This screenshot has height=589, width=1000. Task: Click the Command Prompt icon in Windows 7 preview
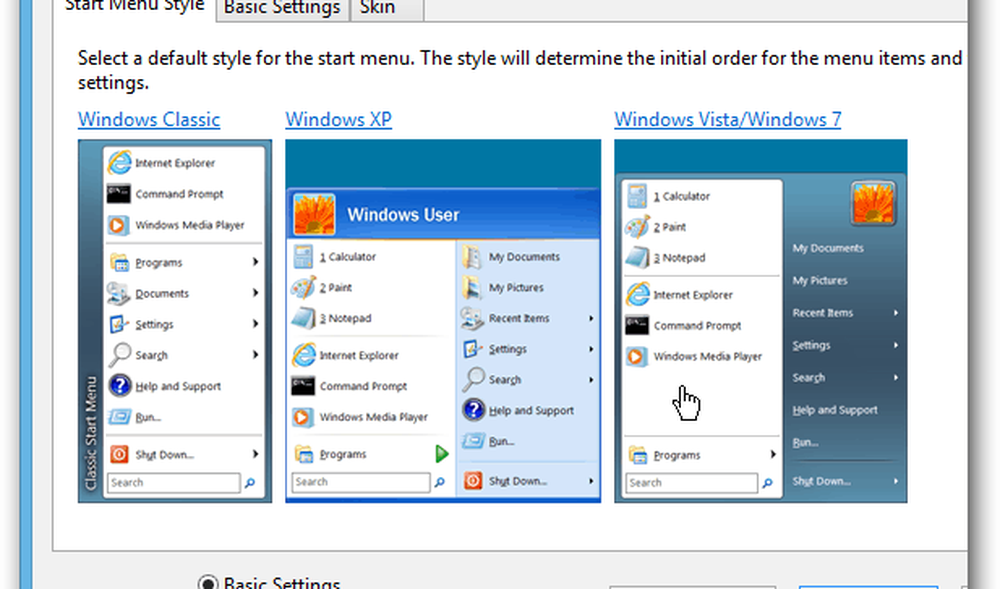coord(637,325)
